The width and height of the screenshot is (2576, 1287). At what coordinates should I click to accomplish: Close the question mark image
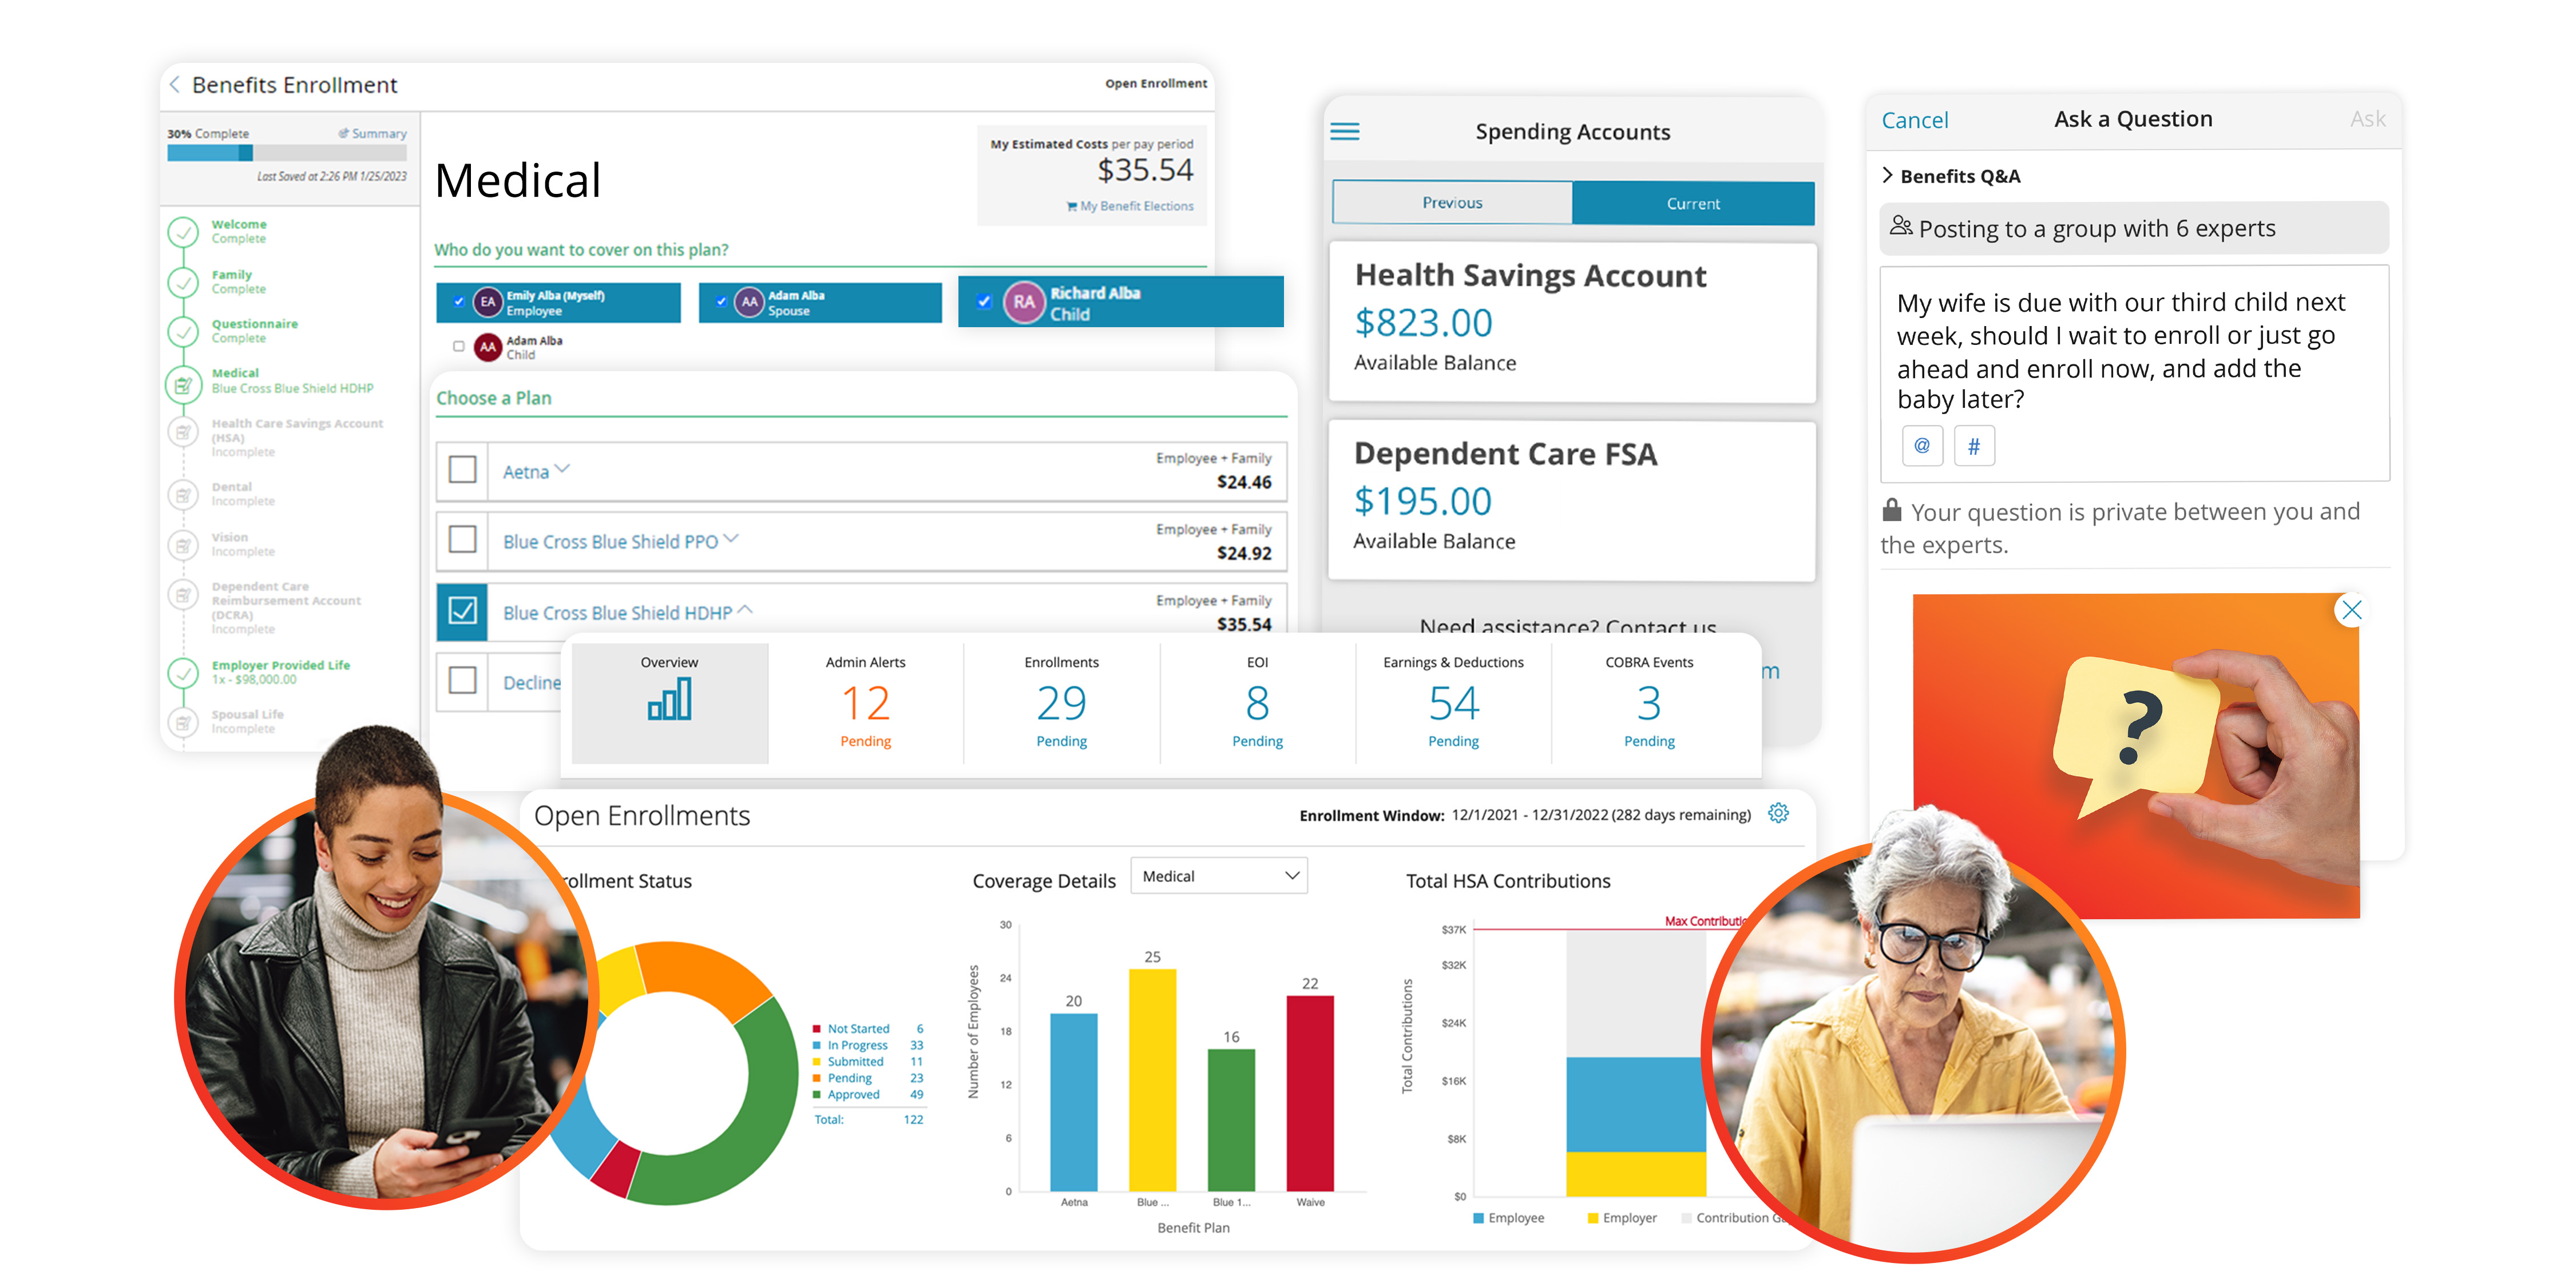click(2351, 610)
